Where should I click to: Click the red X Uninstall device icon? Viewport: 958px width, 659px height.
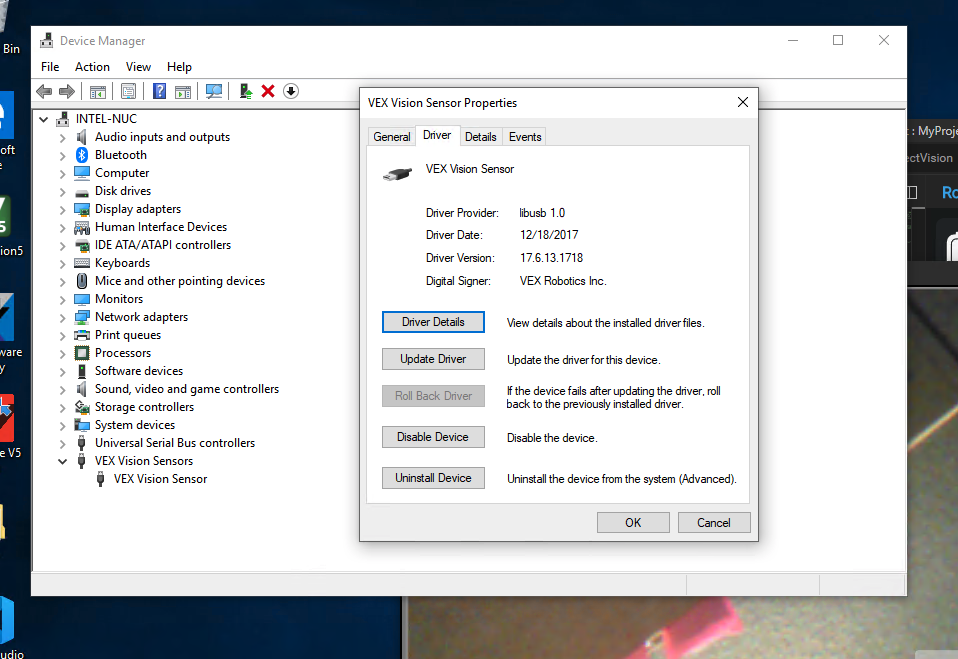click(x=268, y=92)
